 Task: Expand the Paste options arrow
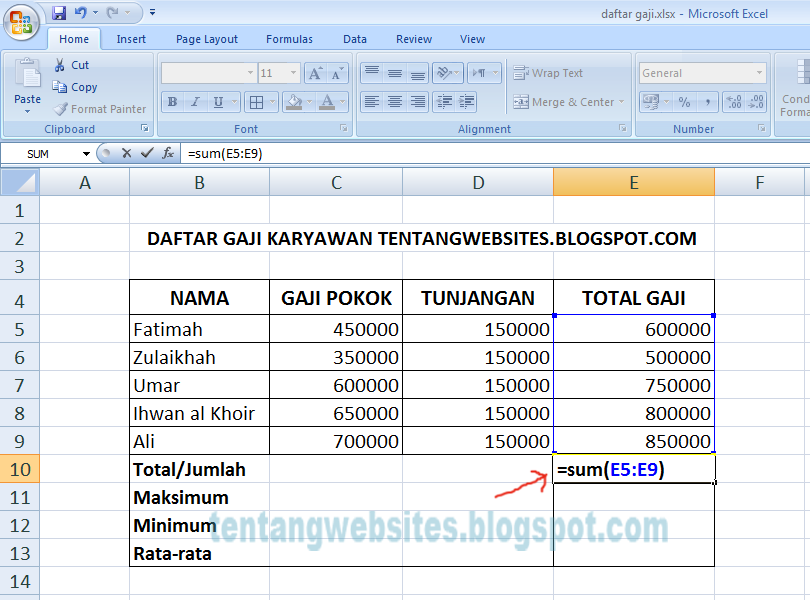coord(27,111)
